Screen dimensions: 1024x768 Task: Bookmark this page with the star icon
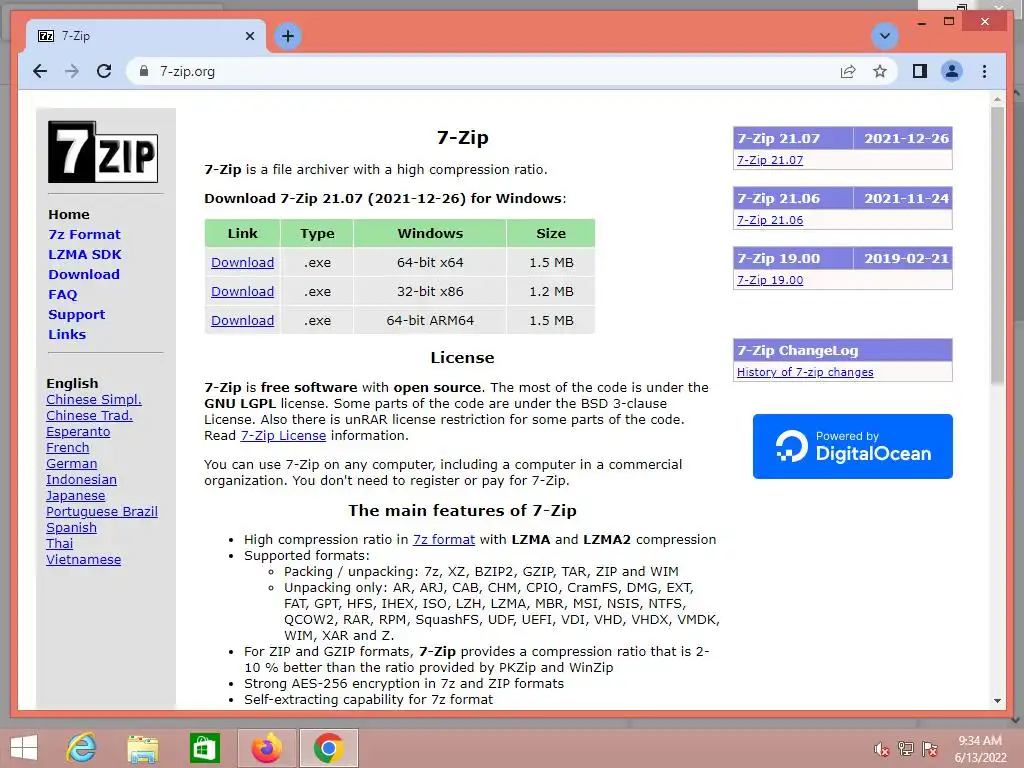click(x=880, y=71)
